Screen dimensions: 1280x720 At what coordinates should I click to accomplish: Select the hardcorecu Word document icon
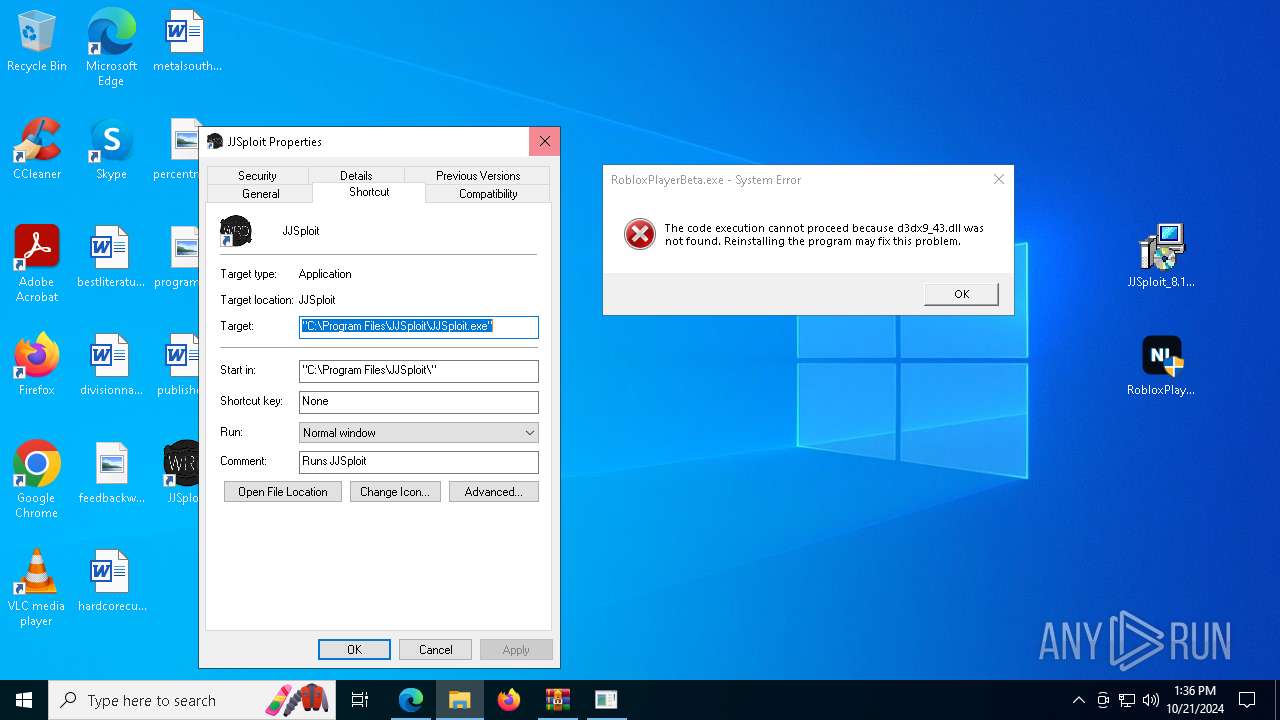coord(111,582)
